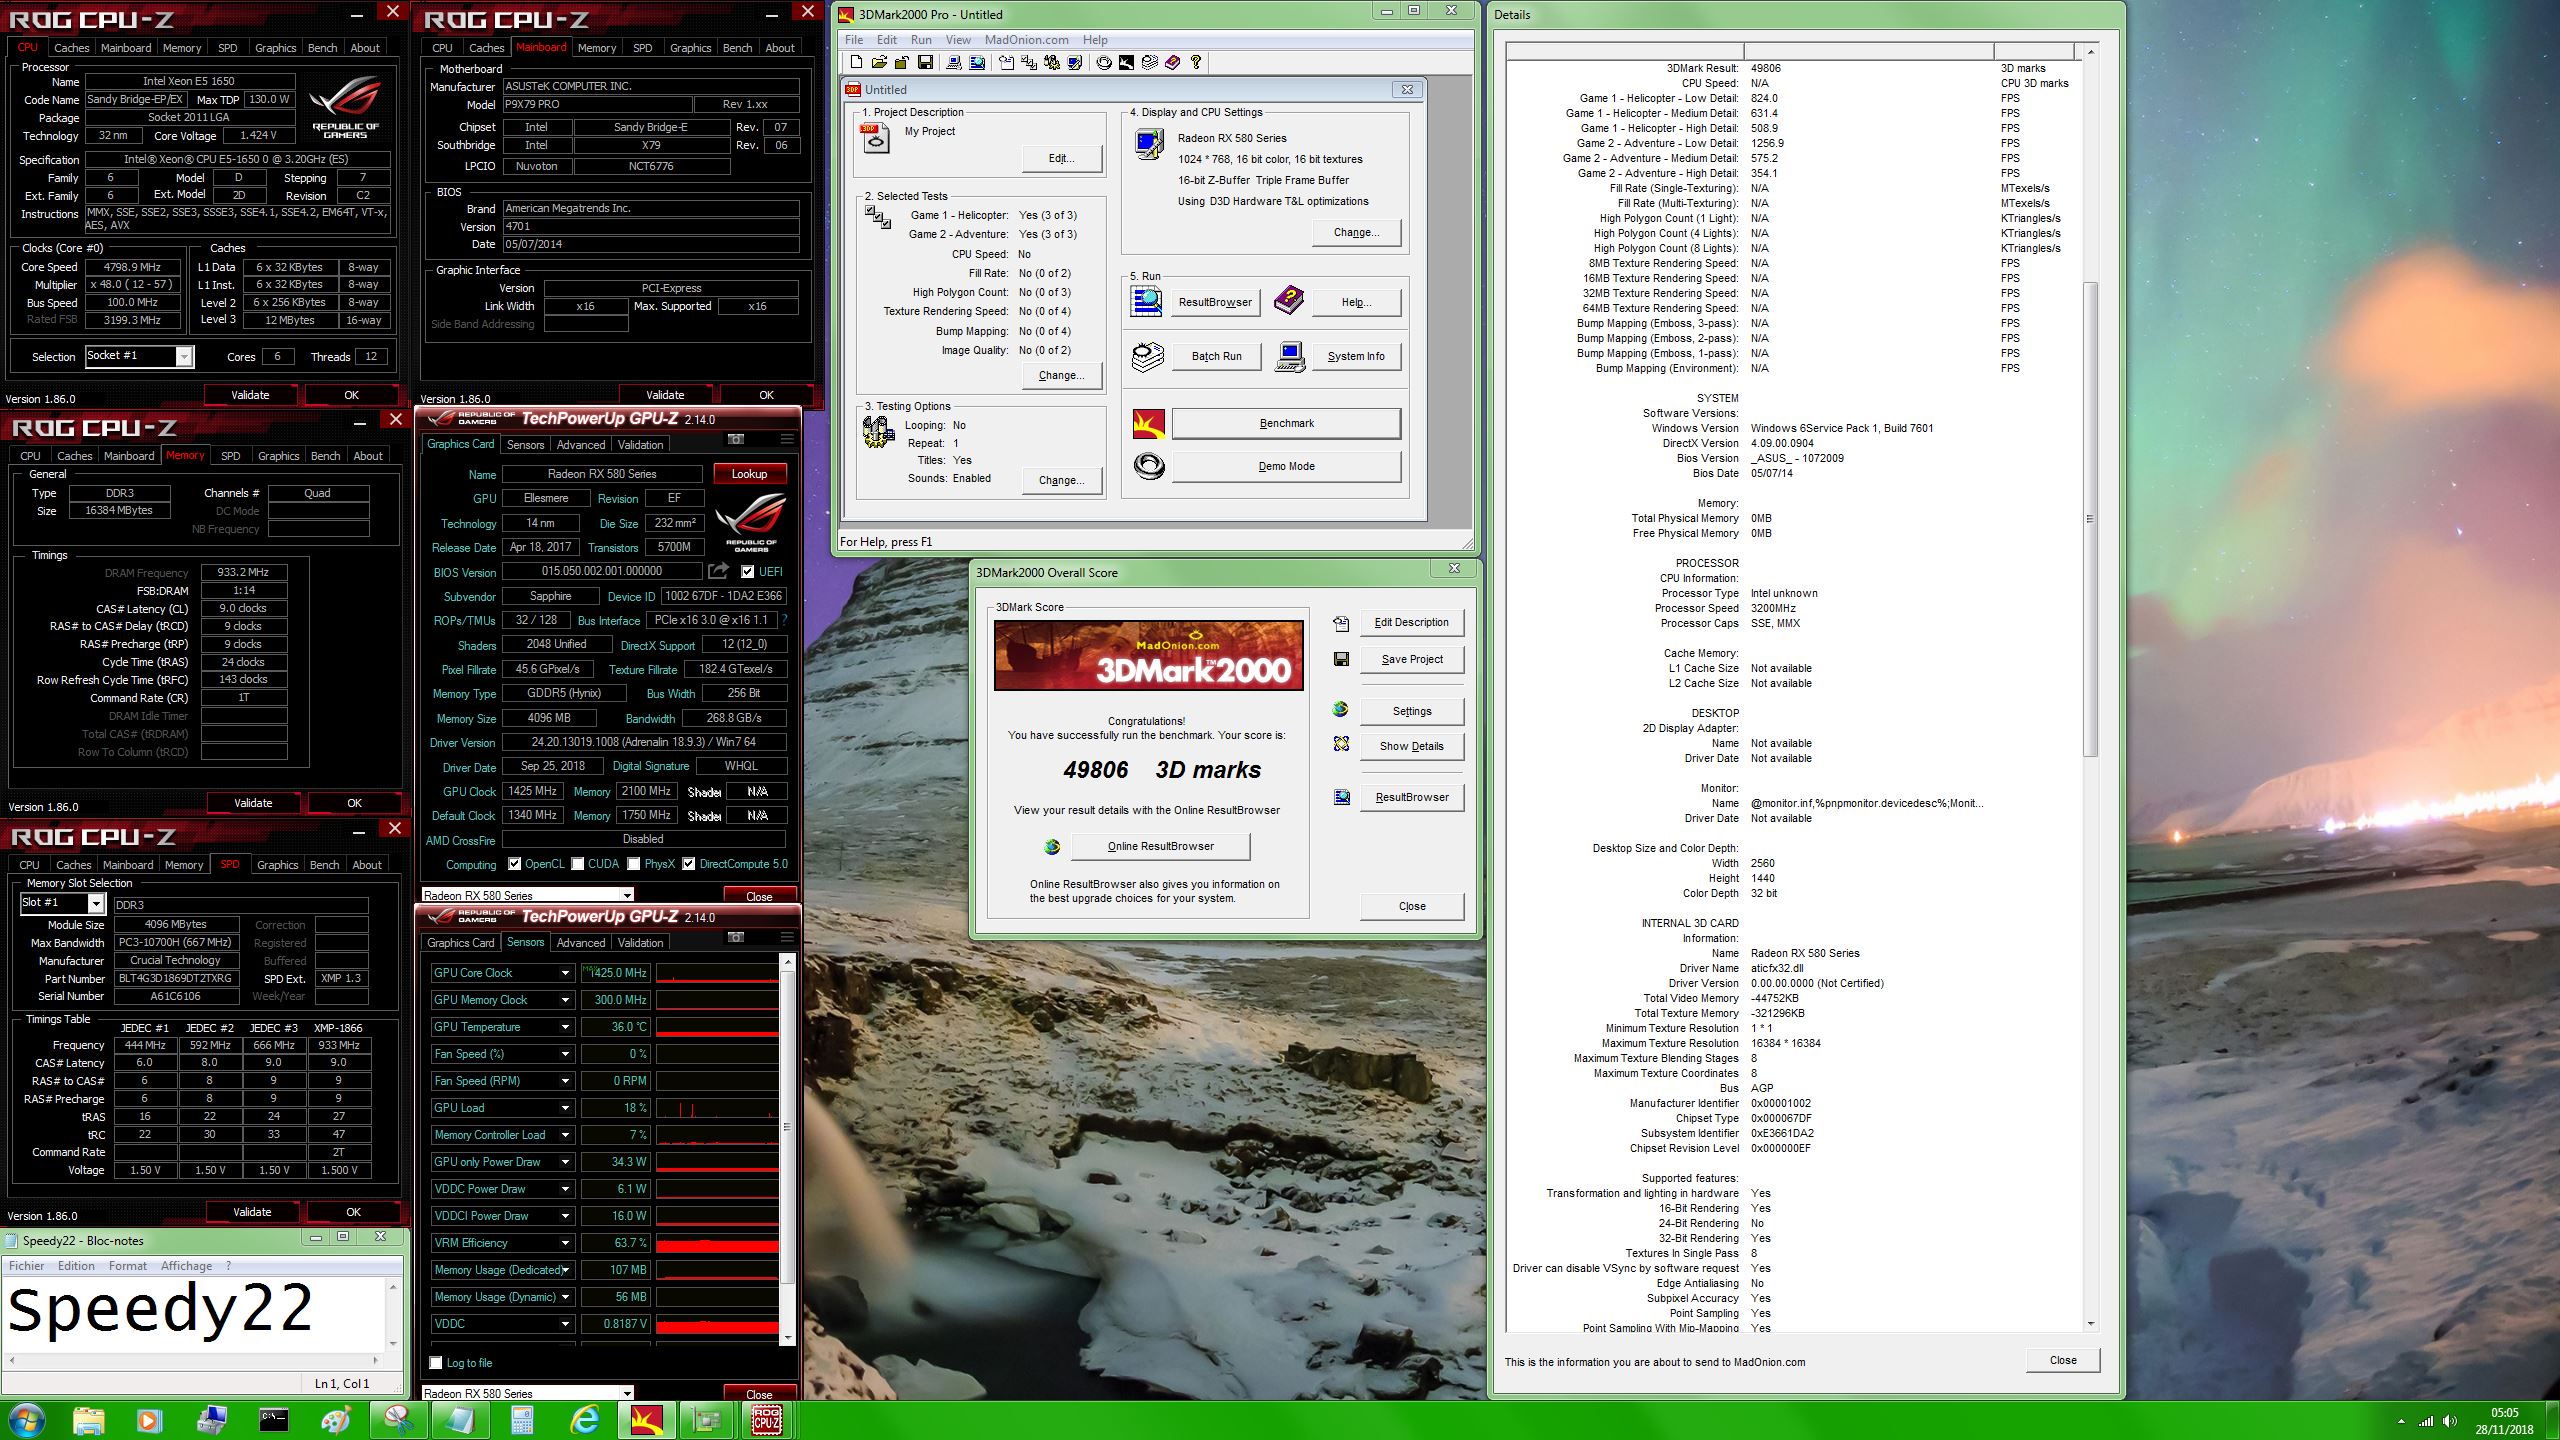This screenshot has width=2560, height=1440.
Task: Open GPU Temperature sensor dropdown
Action: (565, 1027)
